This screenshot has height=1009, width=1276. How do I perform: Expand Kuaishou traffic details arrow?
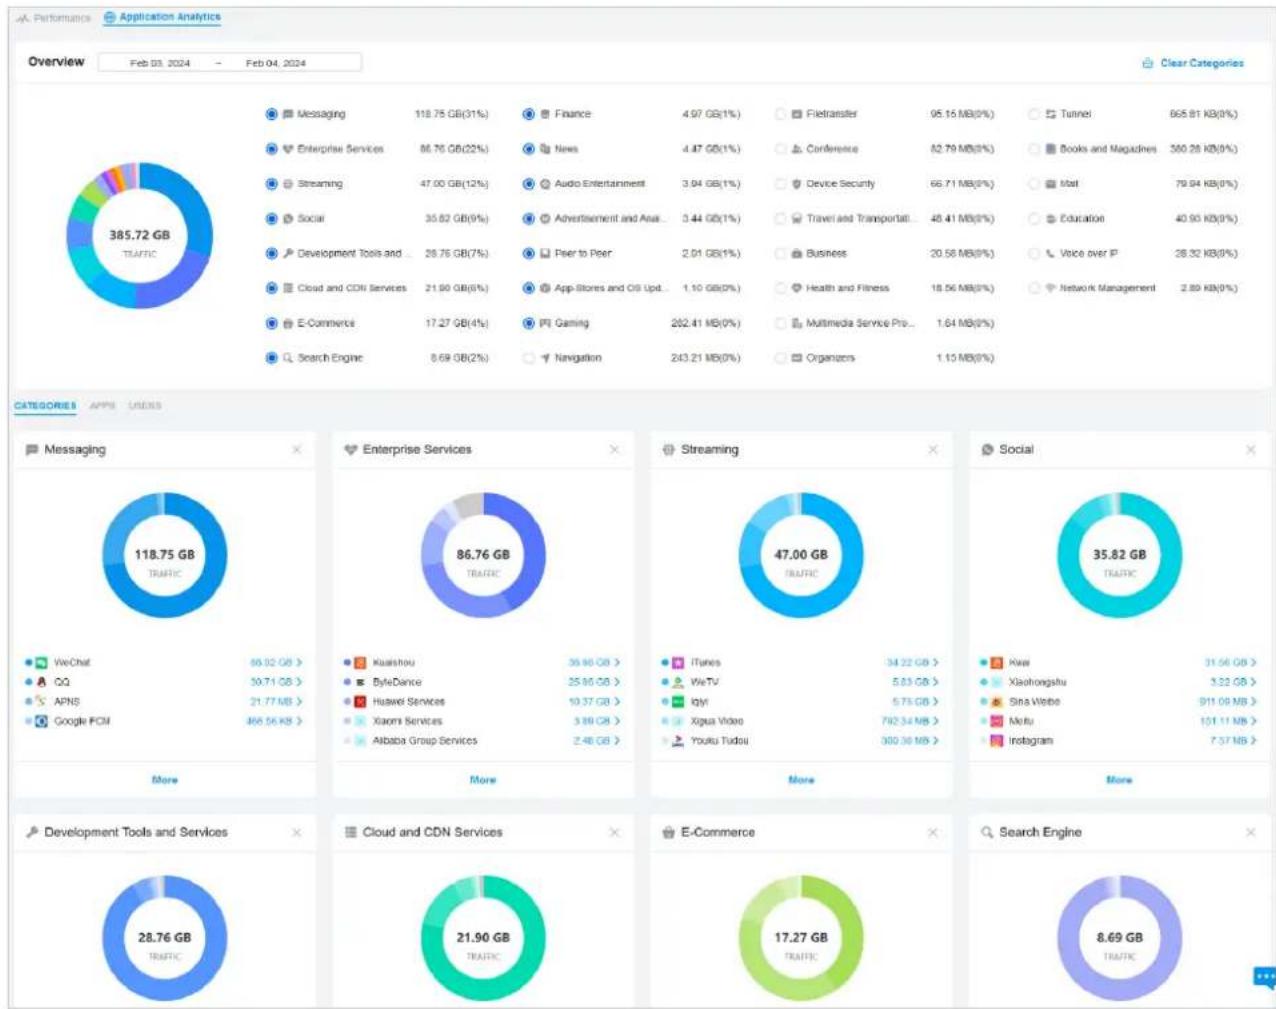[617, 663]
